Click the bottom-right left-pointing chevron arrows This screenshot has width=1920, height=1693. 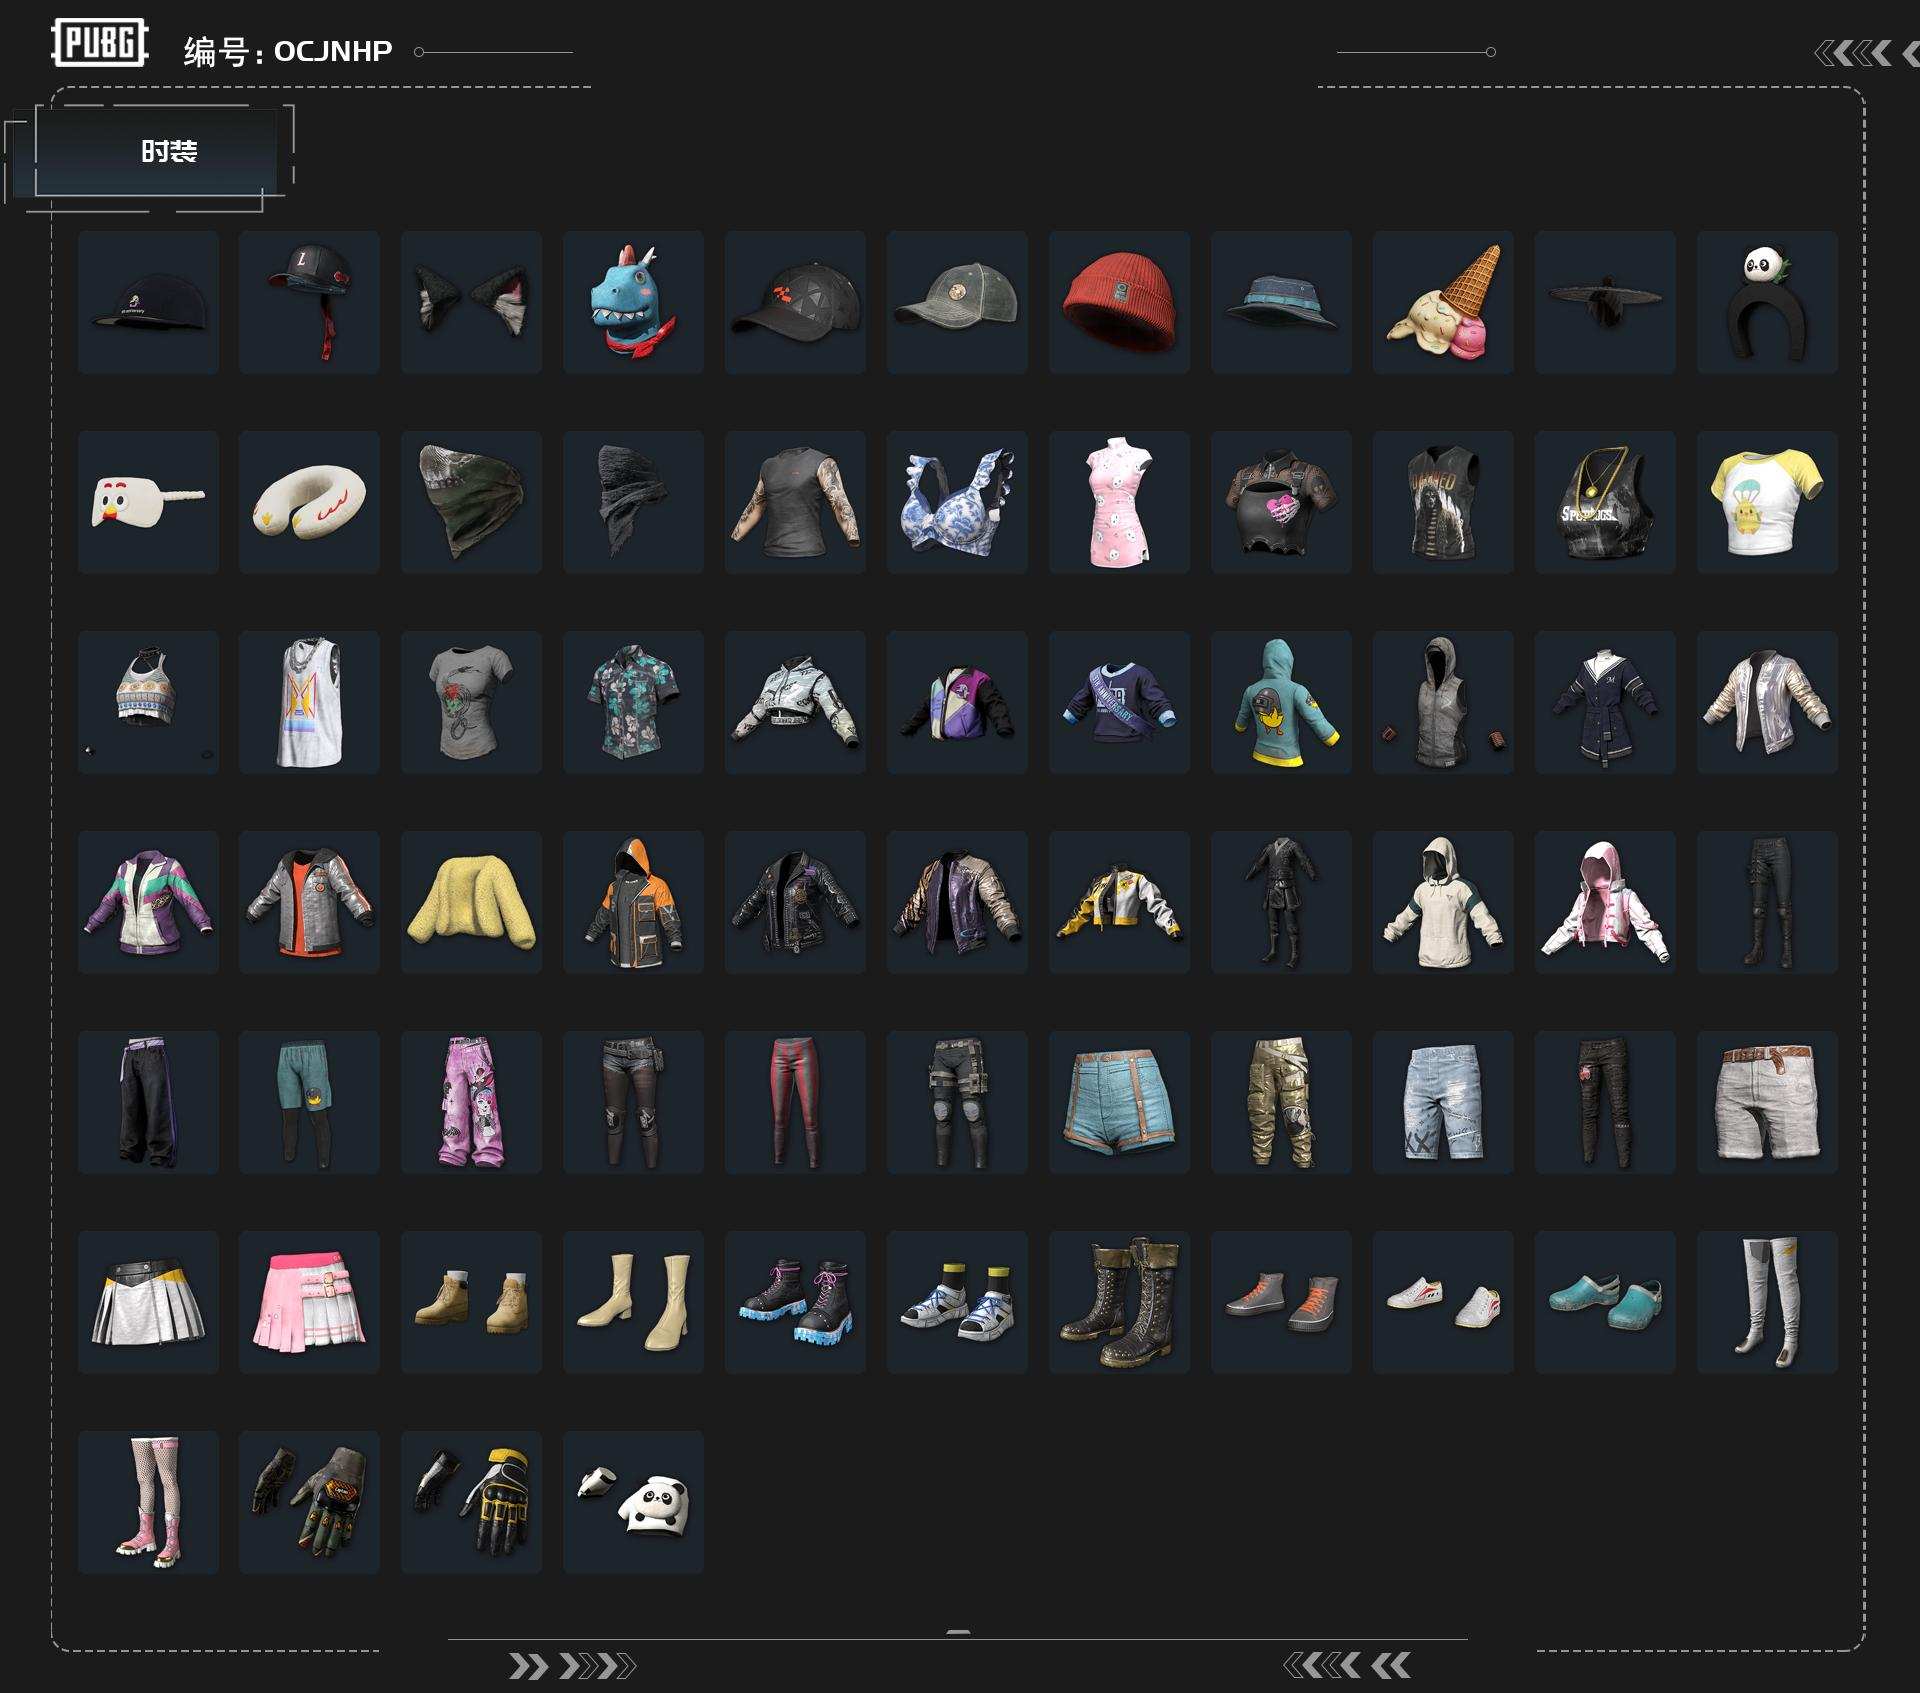click(x=1346, y=1665)
